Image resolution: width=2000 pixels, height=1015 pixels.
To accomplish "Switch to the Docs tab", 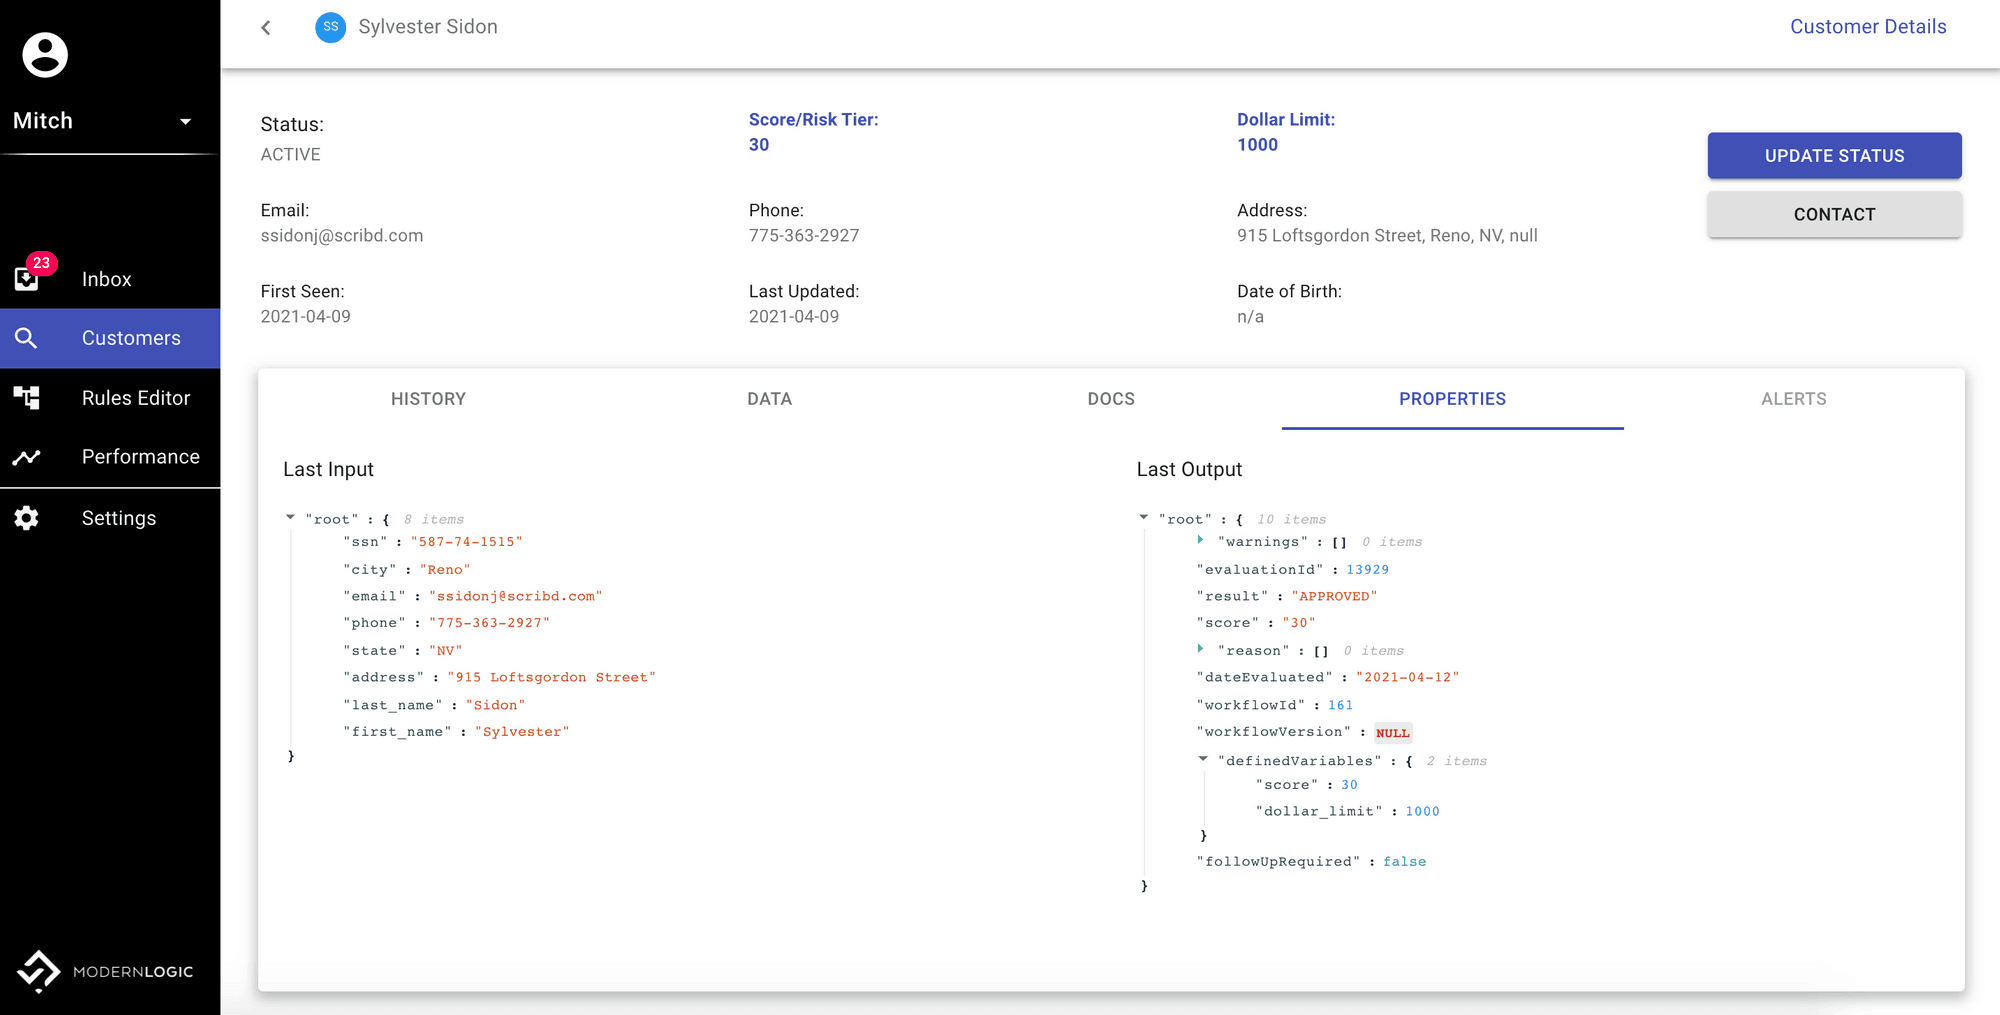I will [1111, 399].
